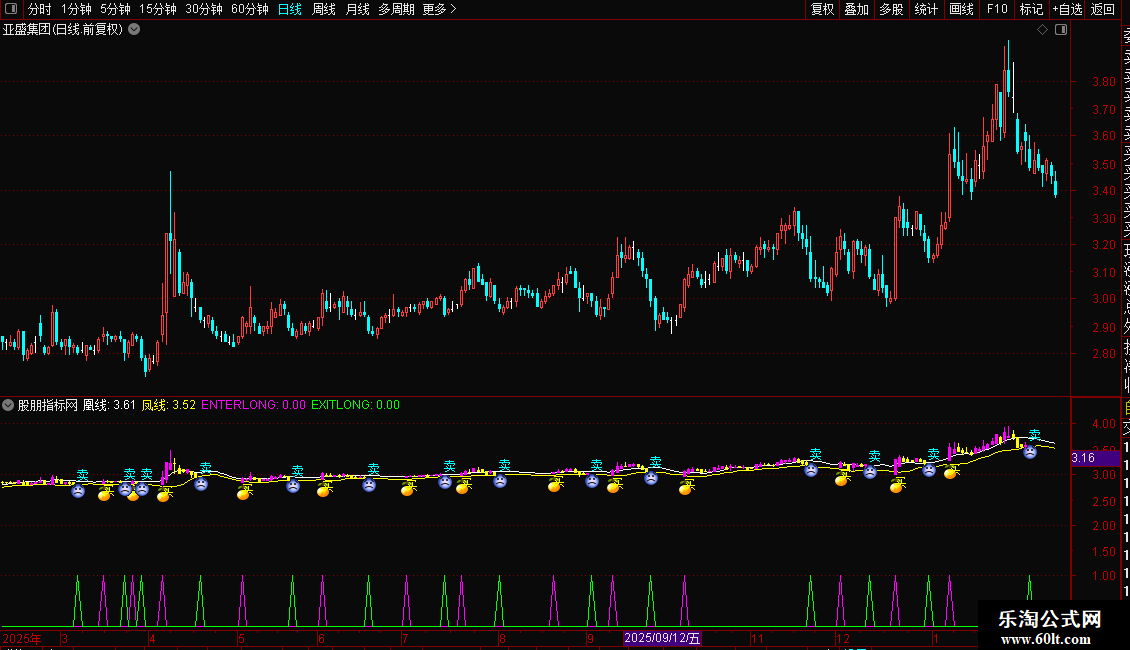This screenshot has height=650, width=1130.
Task: Click the 返回 back button
Action: (1103, 9)
